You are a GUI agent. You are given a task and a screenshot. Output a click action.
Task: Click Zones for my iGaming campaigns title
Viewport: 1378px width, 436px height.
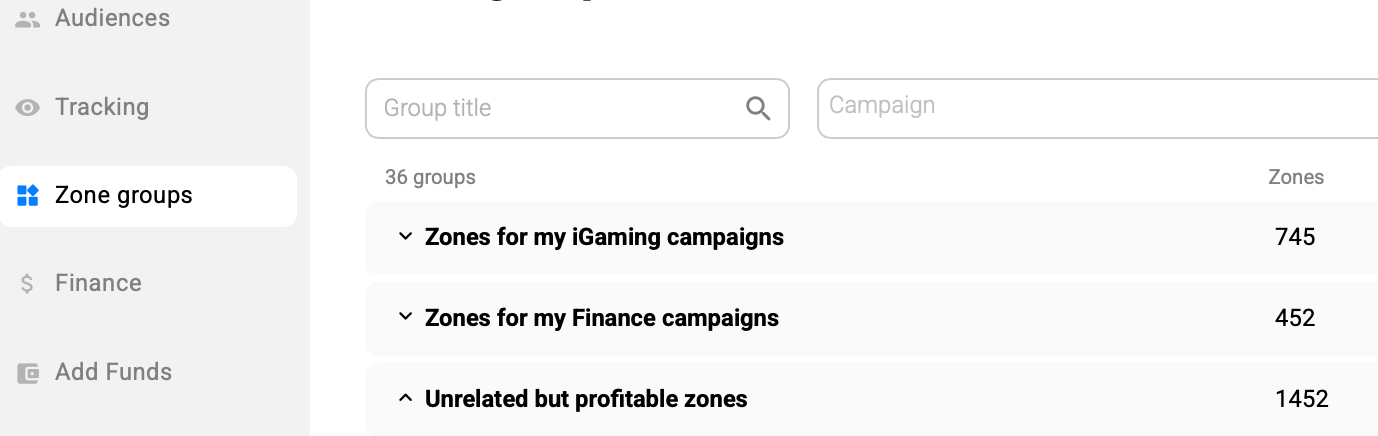[604, 237]
